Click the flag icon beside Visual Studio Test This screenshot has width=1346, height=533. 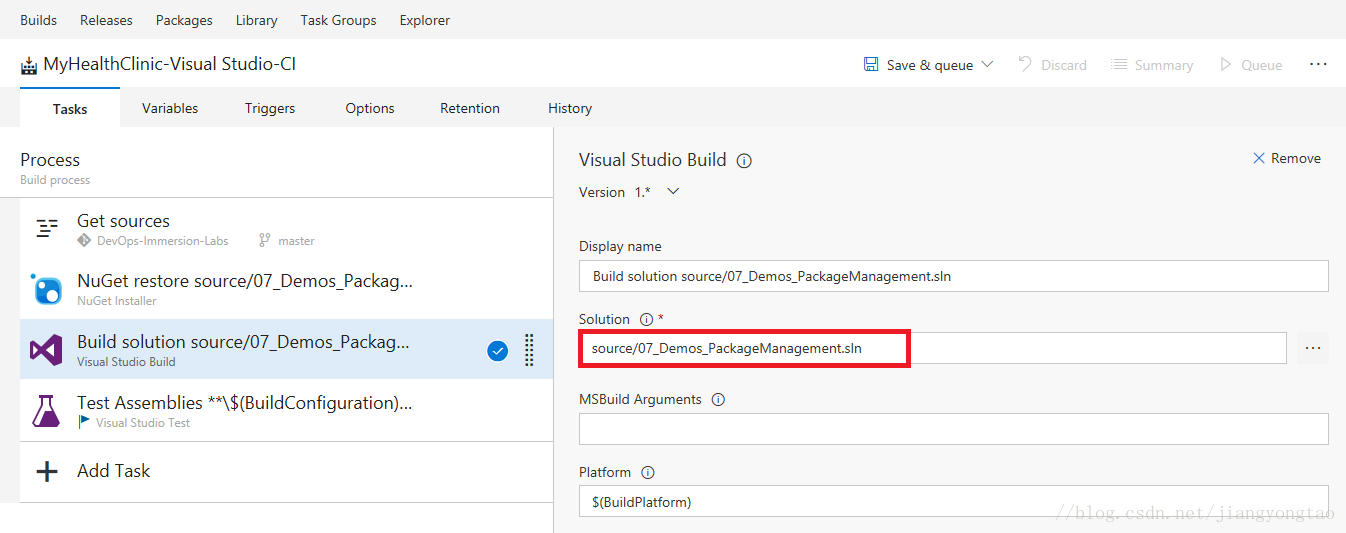click(84, 422)
